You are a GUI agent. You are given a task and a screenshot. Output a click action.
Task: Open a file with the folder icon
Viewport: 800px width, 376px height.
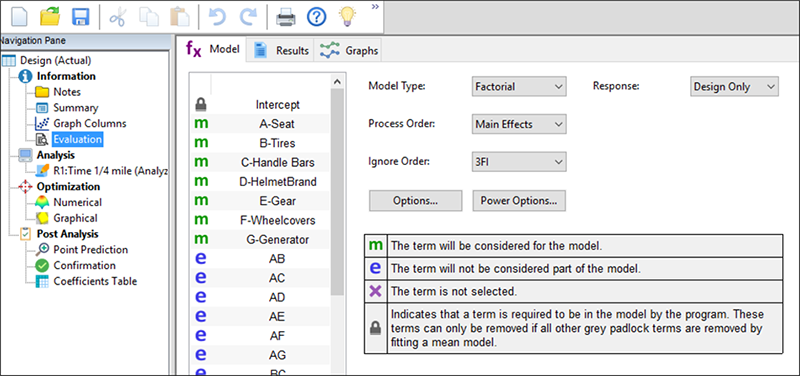[50, 18]
